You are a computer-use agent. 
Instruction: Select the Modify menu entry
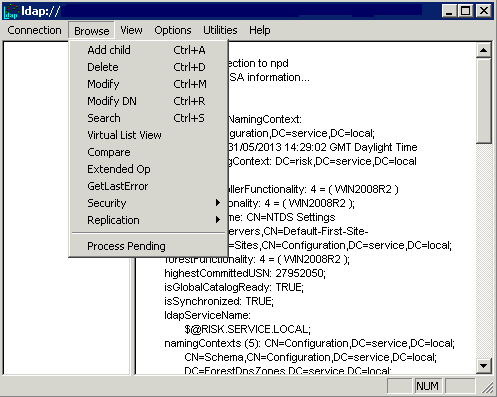pos(148,84)
